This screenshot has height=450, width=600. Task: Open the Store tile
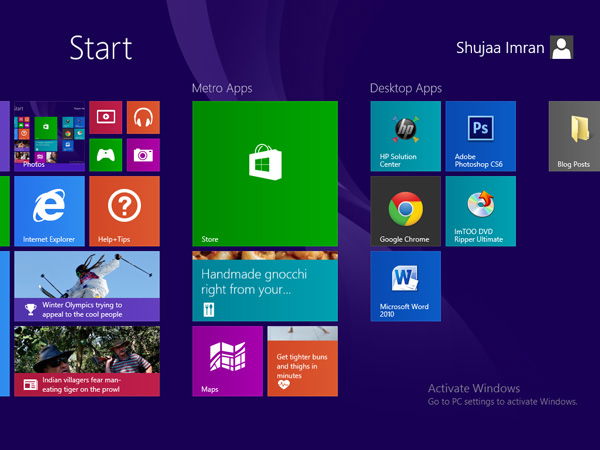pos(265,173)
